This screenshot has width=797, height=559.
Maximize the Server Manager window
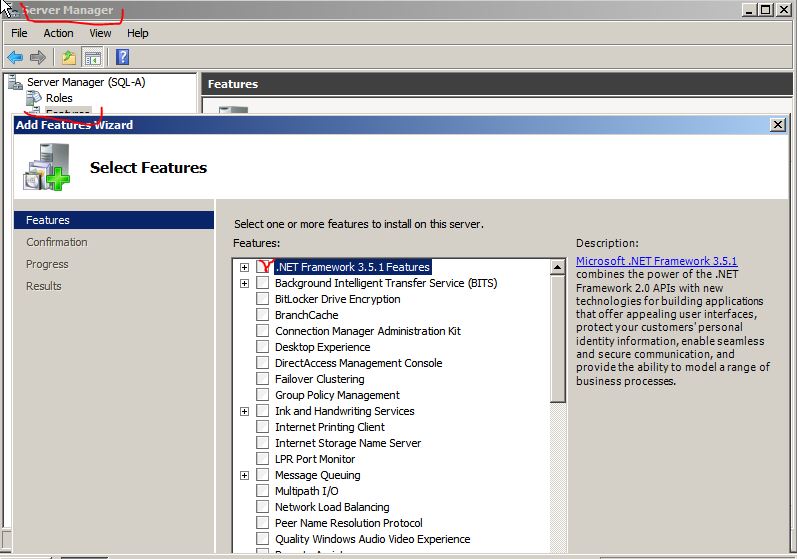point(766,10)
